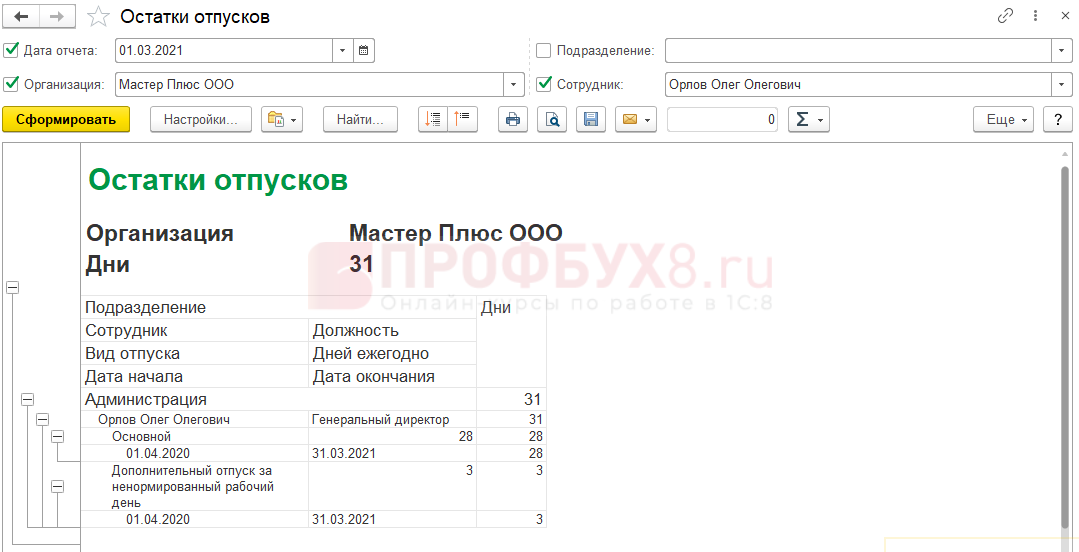This screenshot has height=552, width=1079.
Task: Click Мастер Плюс ООО in report header
Action: tap(456, 233)
